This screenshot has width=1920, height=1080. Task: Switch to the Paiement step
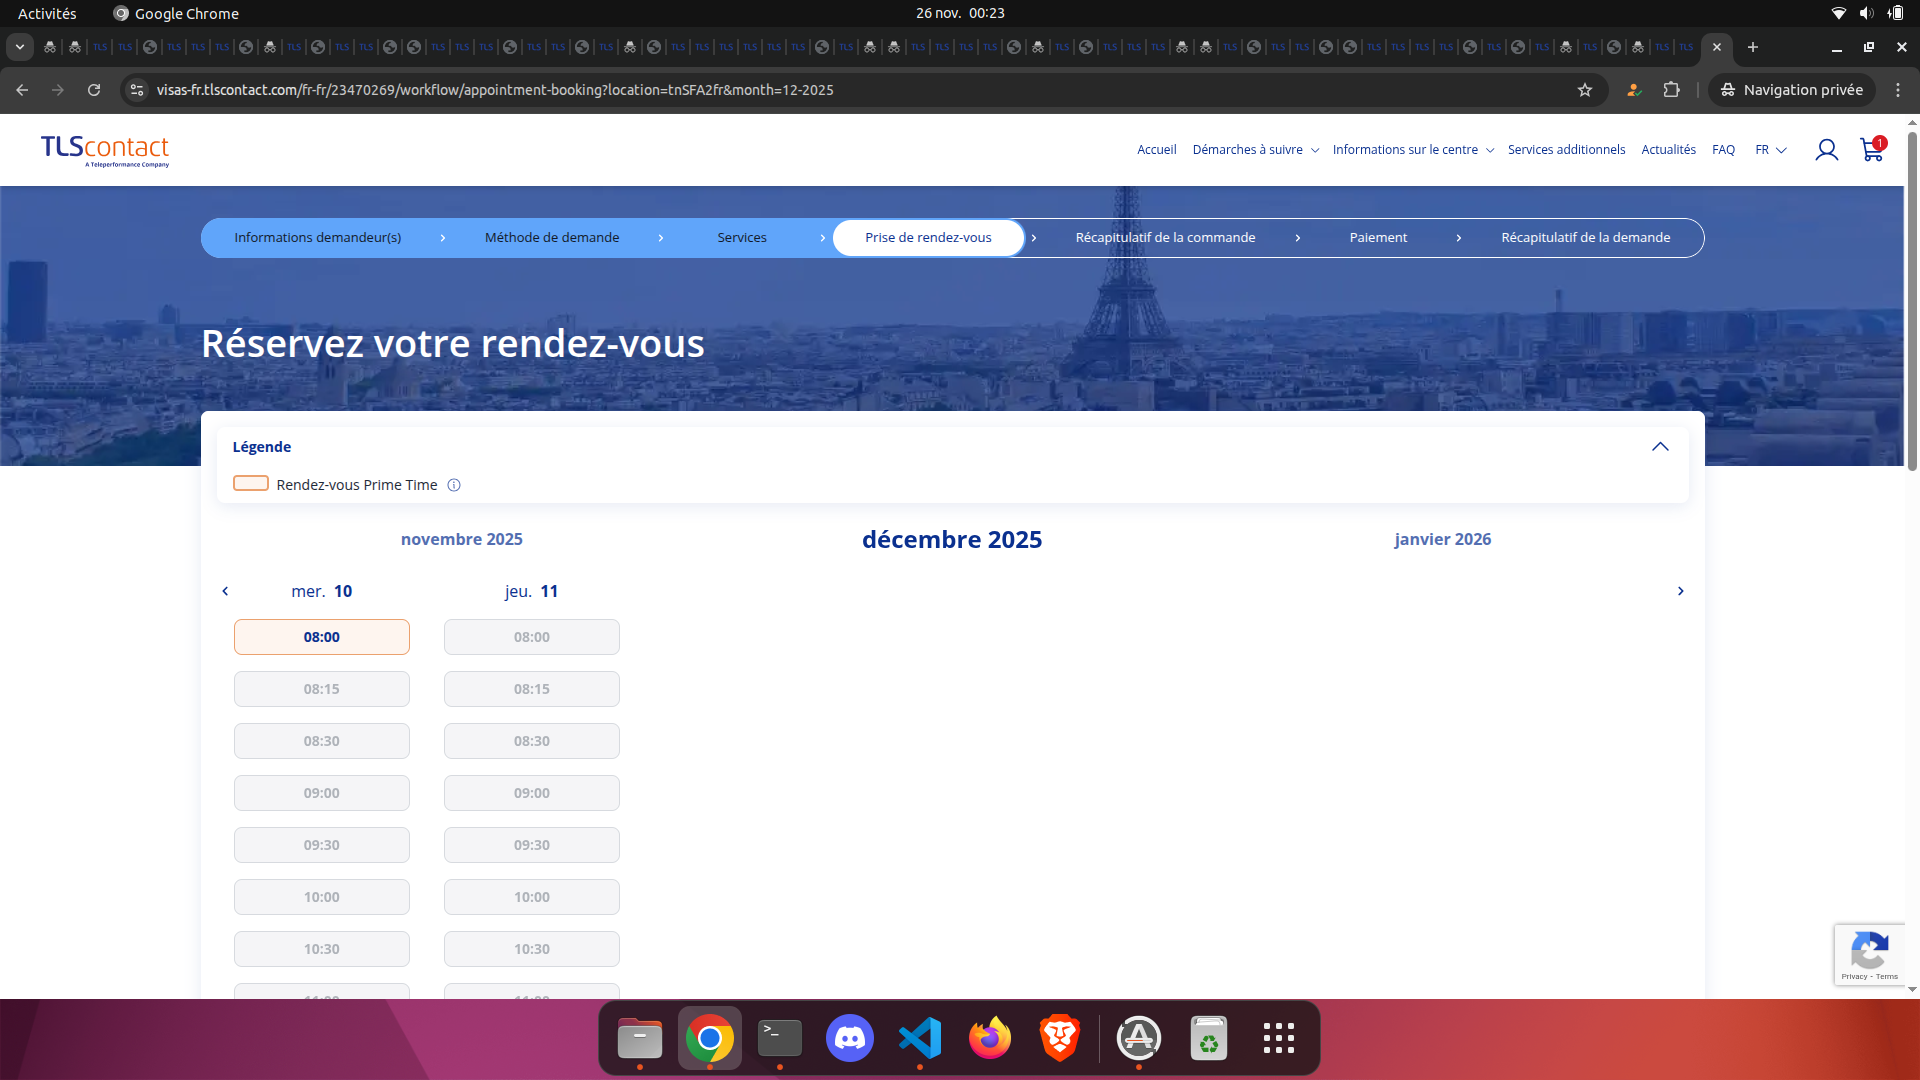[x=1378, y=237]
